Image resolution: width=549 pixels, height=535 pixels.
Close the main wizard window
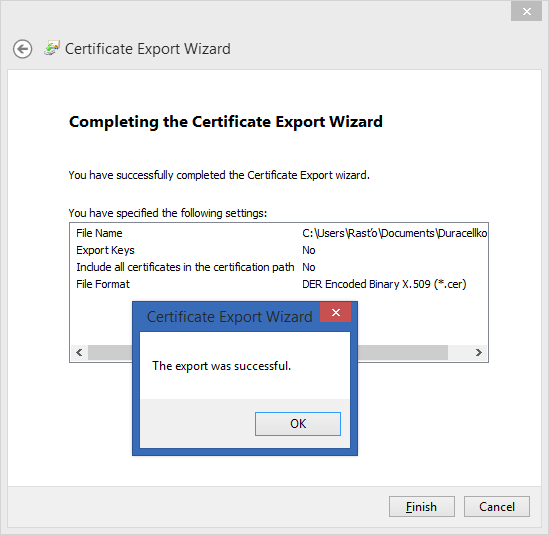(526, 12)
